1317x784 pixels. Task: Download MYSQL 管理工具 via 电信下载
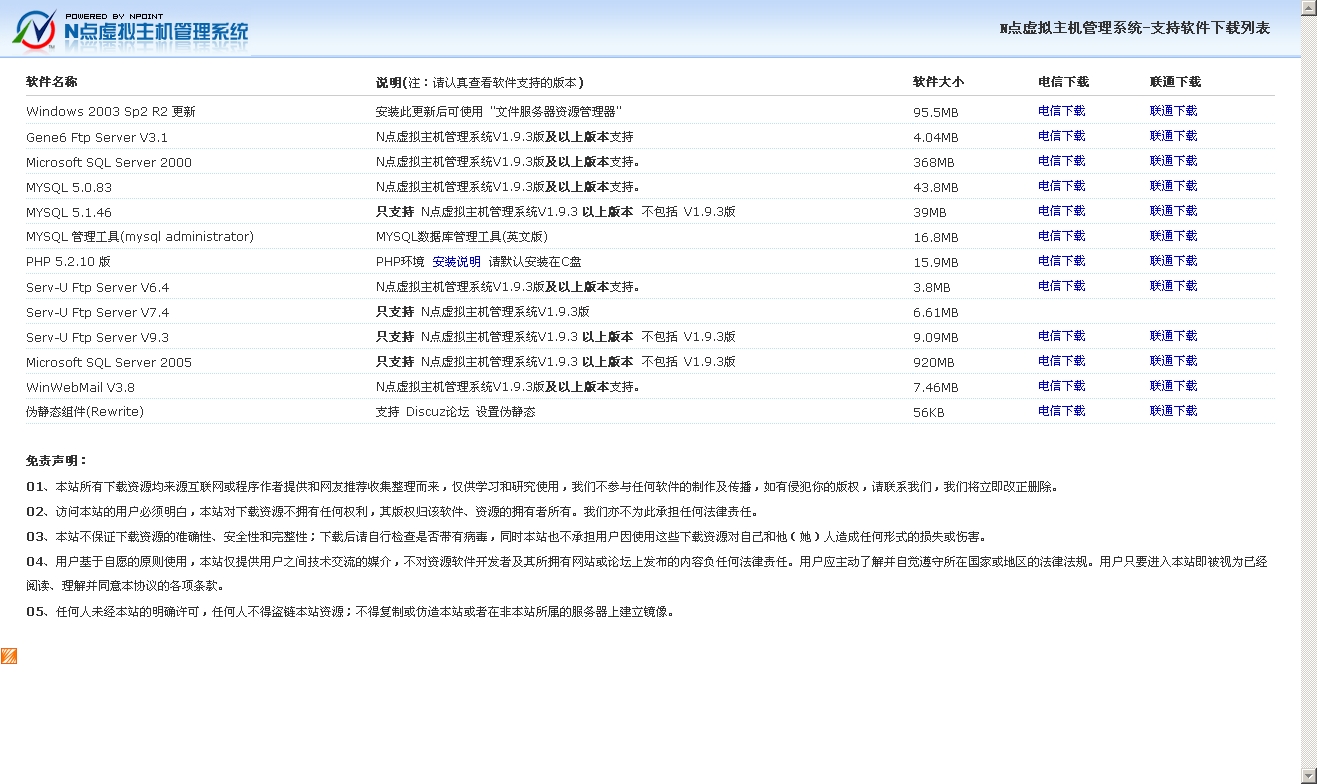click(1061, 236)
